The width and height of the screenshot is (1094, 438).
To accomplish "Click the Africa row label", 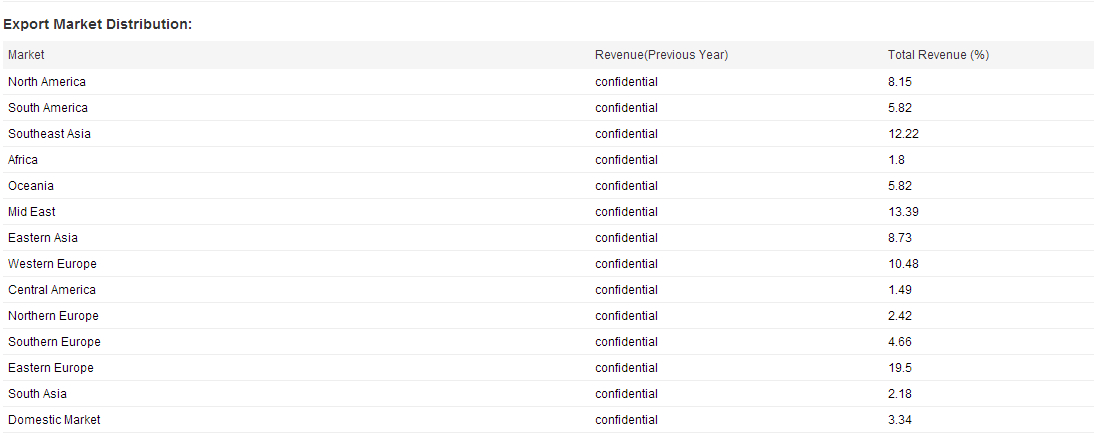I will 23,160.
